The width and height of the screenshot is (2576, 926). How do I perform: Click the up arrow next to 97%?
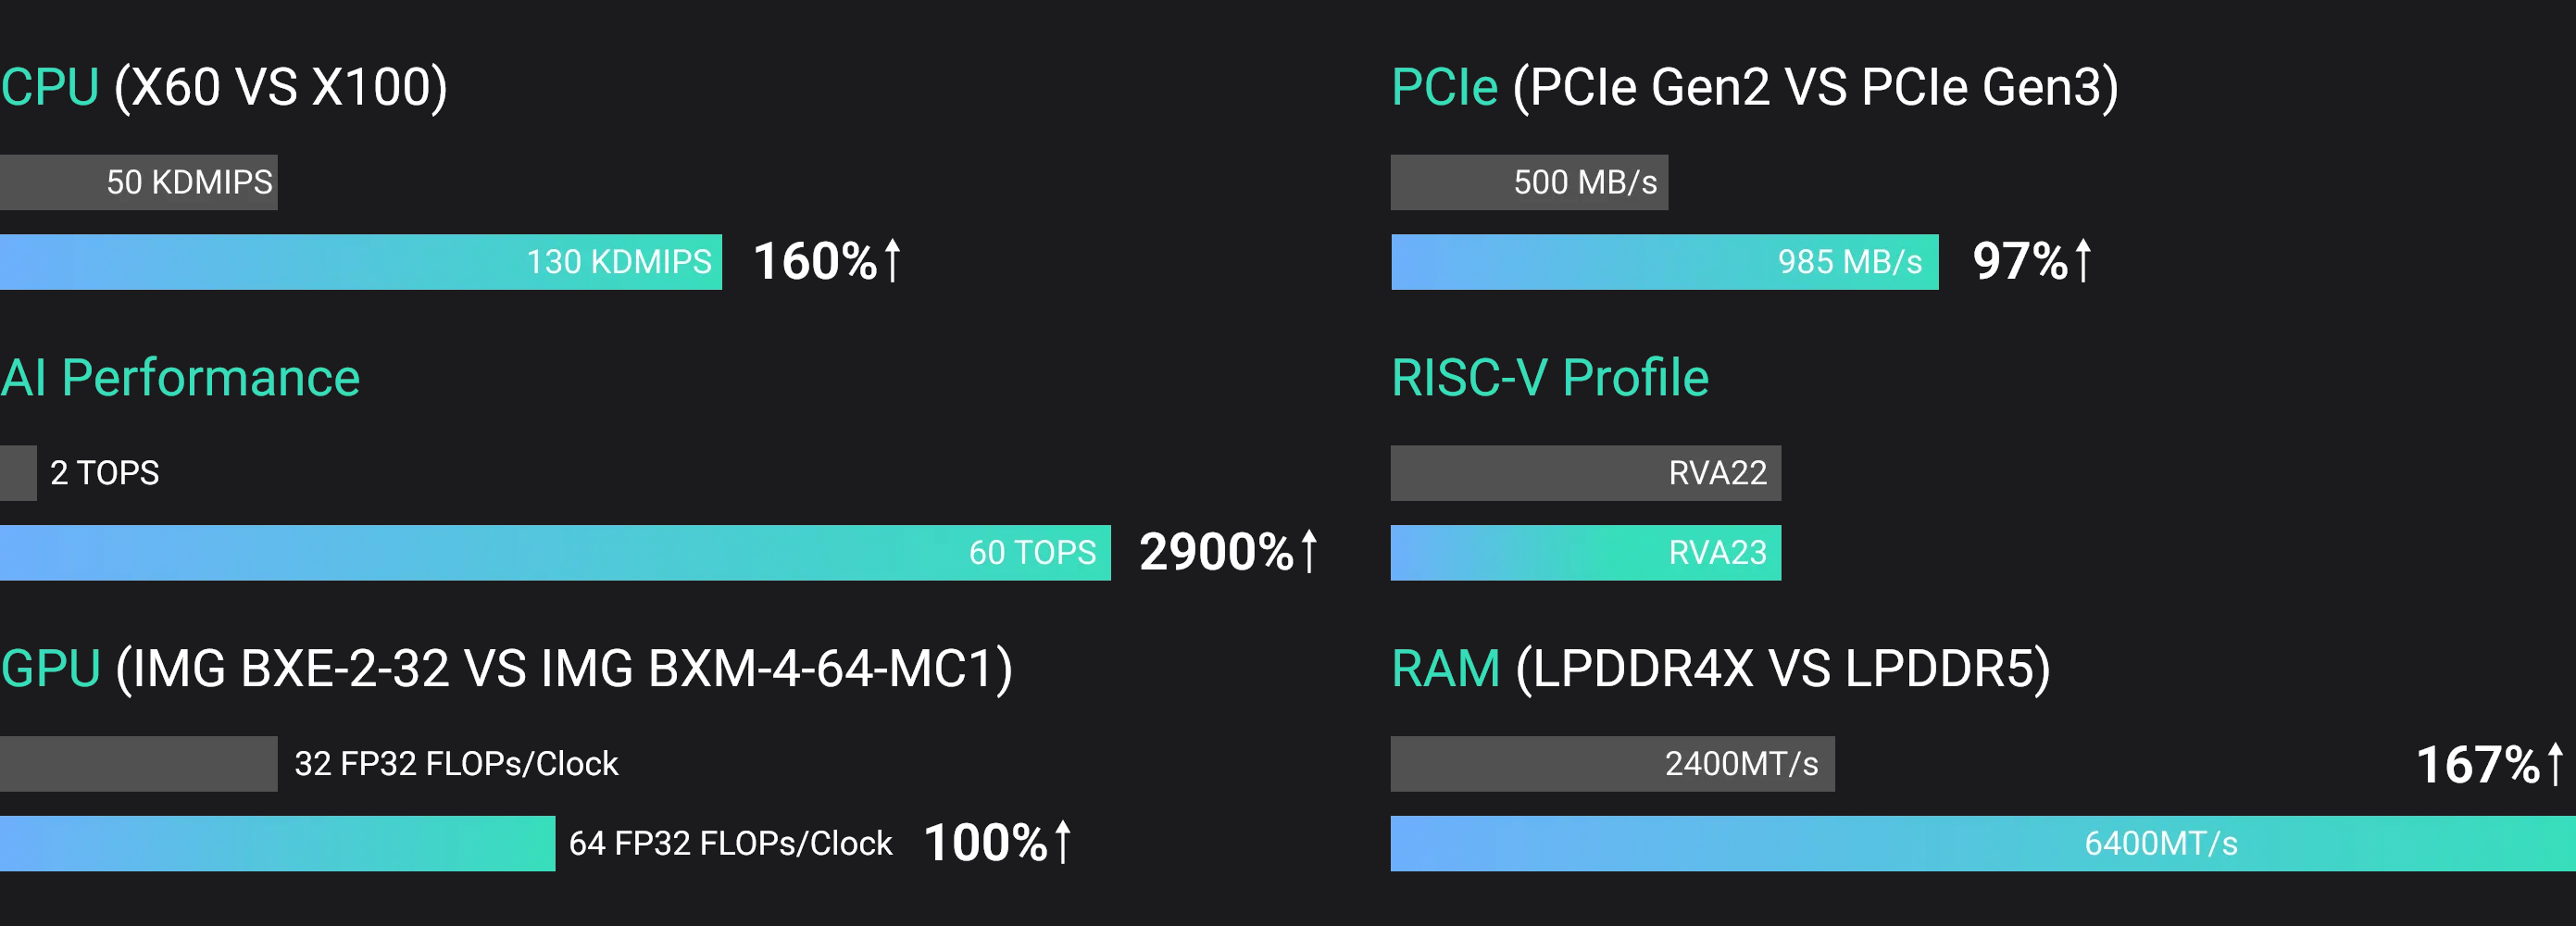coord(2083,261)
